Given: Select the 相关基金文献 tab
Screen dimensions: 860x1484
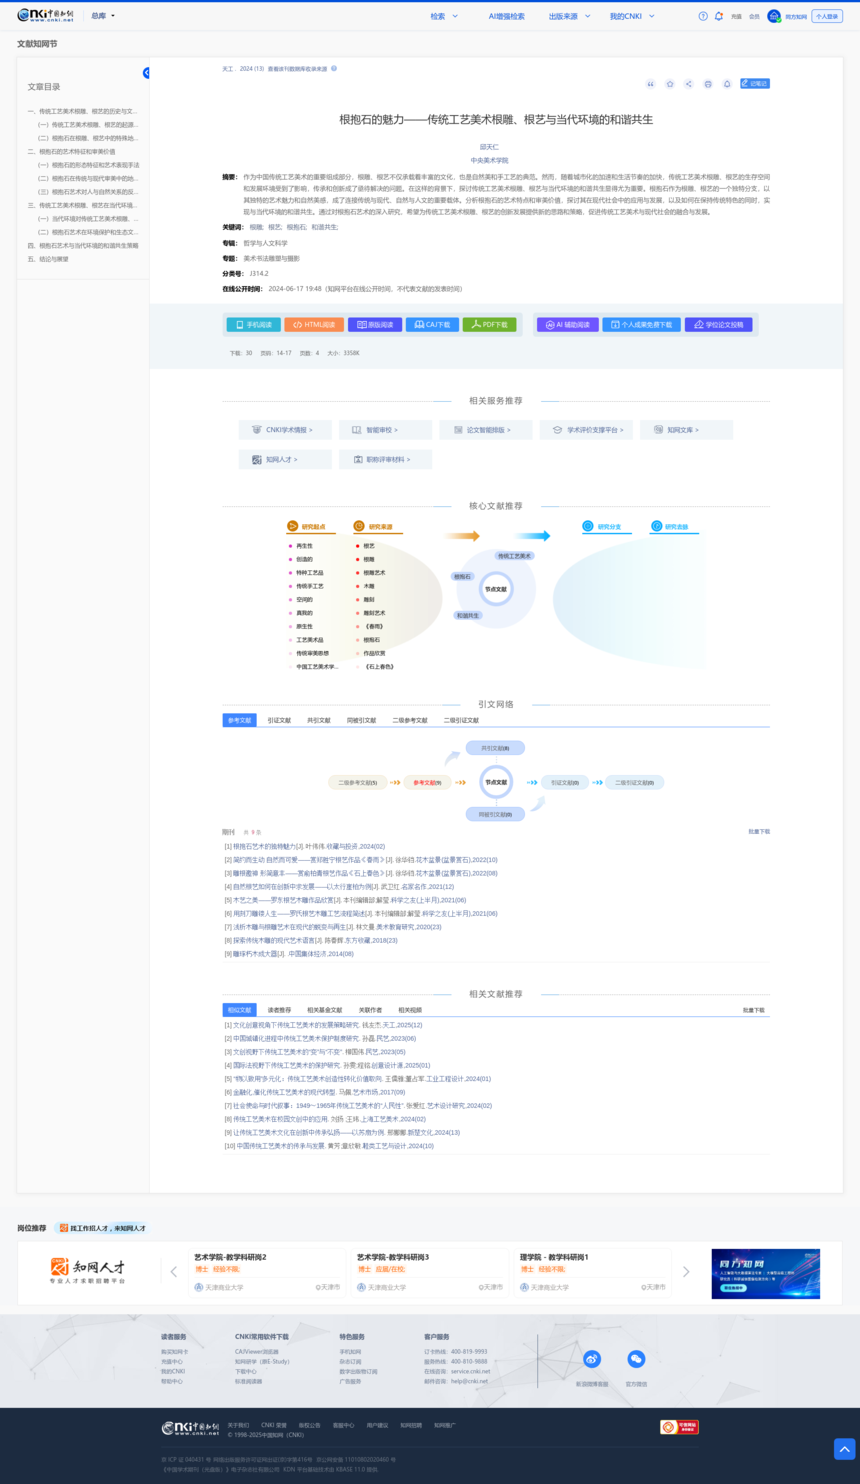Looking at the screenshot, I should (324, 1010).
